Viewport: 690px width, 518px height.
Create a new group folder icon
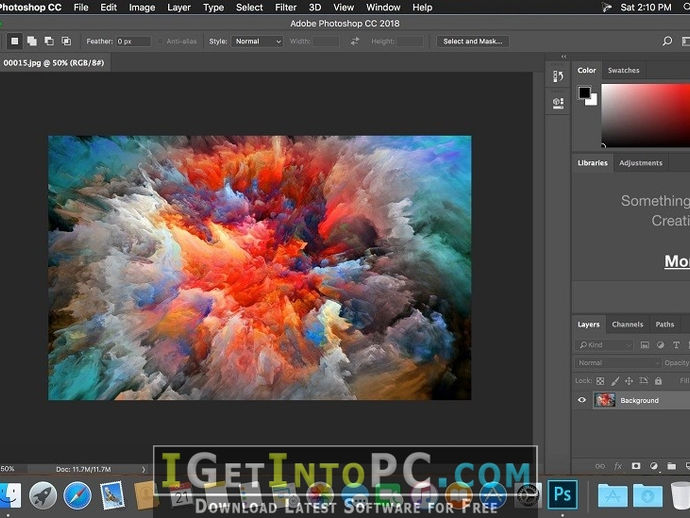coord(672,466)
